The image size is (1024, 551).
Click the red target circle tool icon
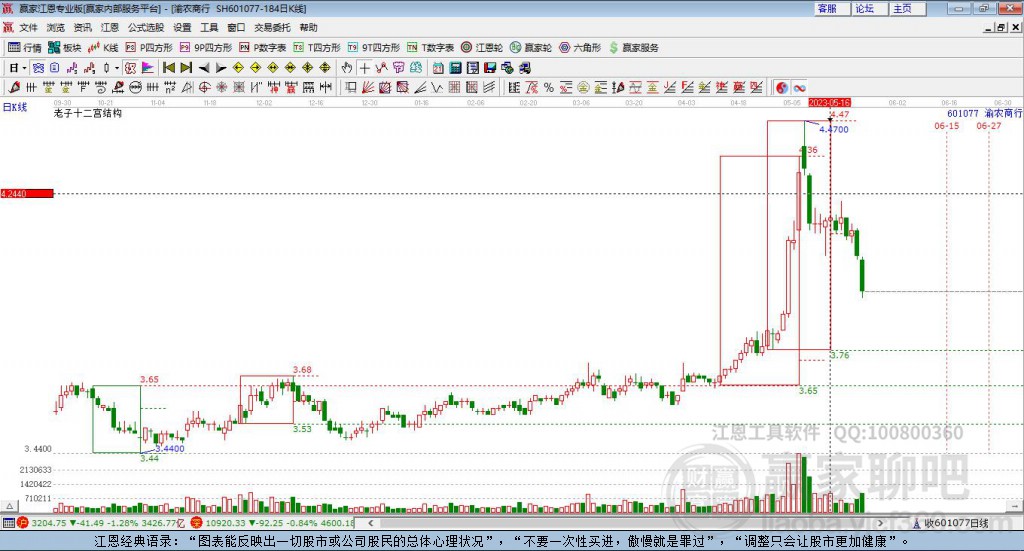[204, 87]
